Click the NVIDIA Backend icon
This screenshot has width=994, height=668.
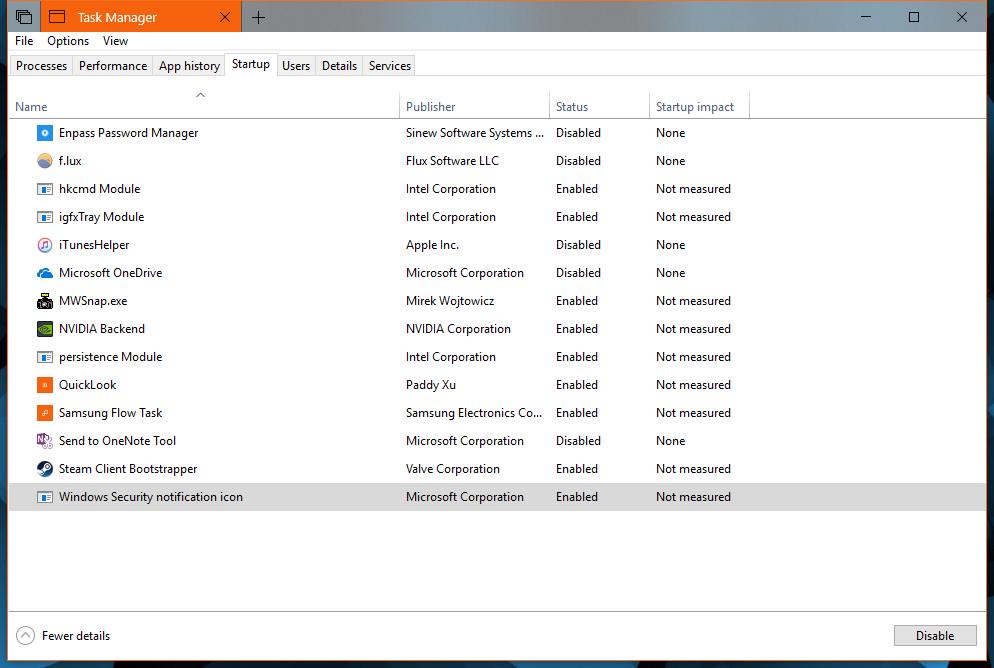point(44,329)
